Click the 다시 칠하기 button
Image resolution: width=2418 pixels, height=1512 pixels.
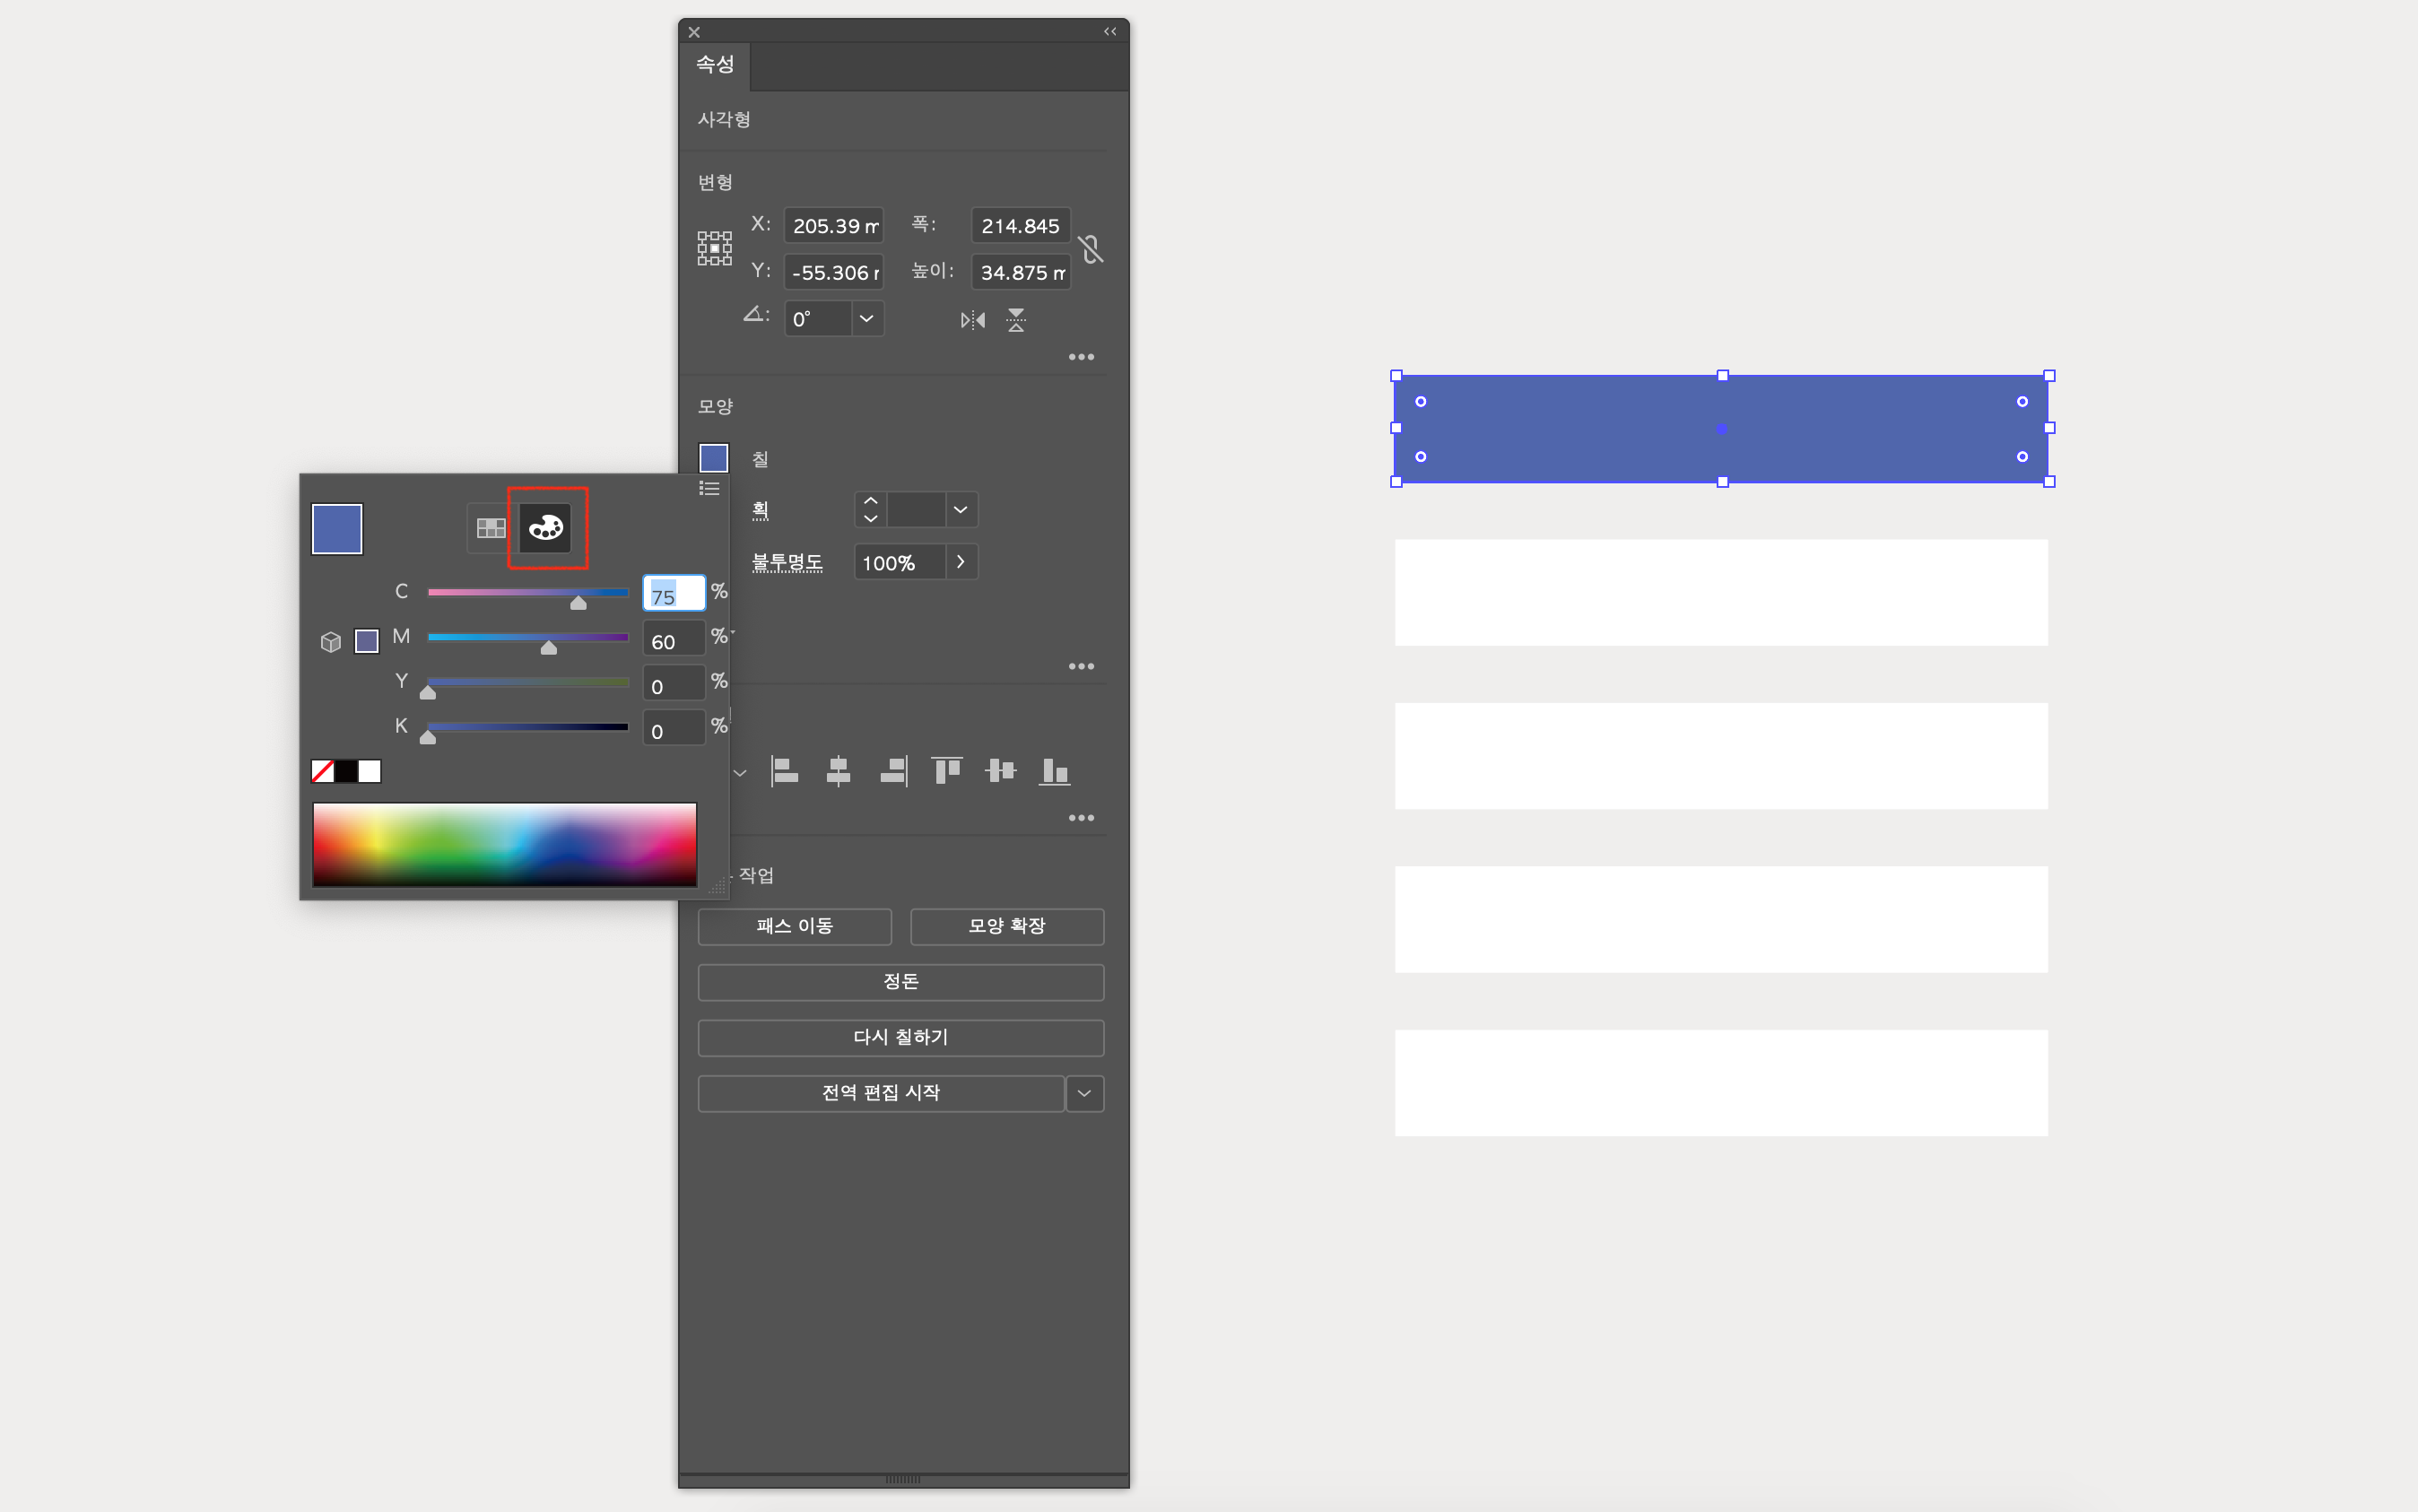pyautogui.click(x=900, y=1037)
